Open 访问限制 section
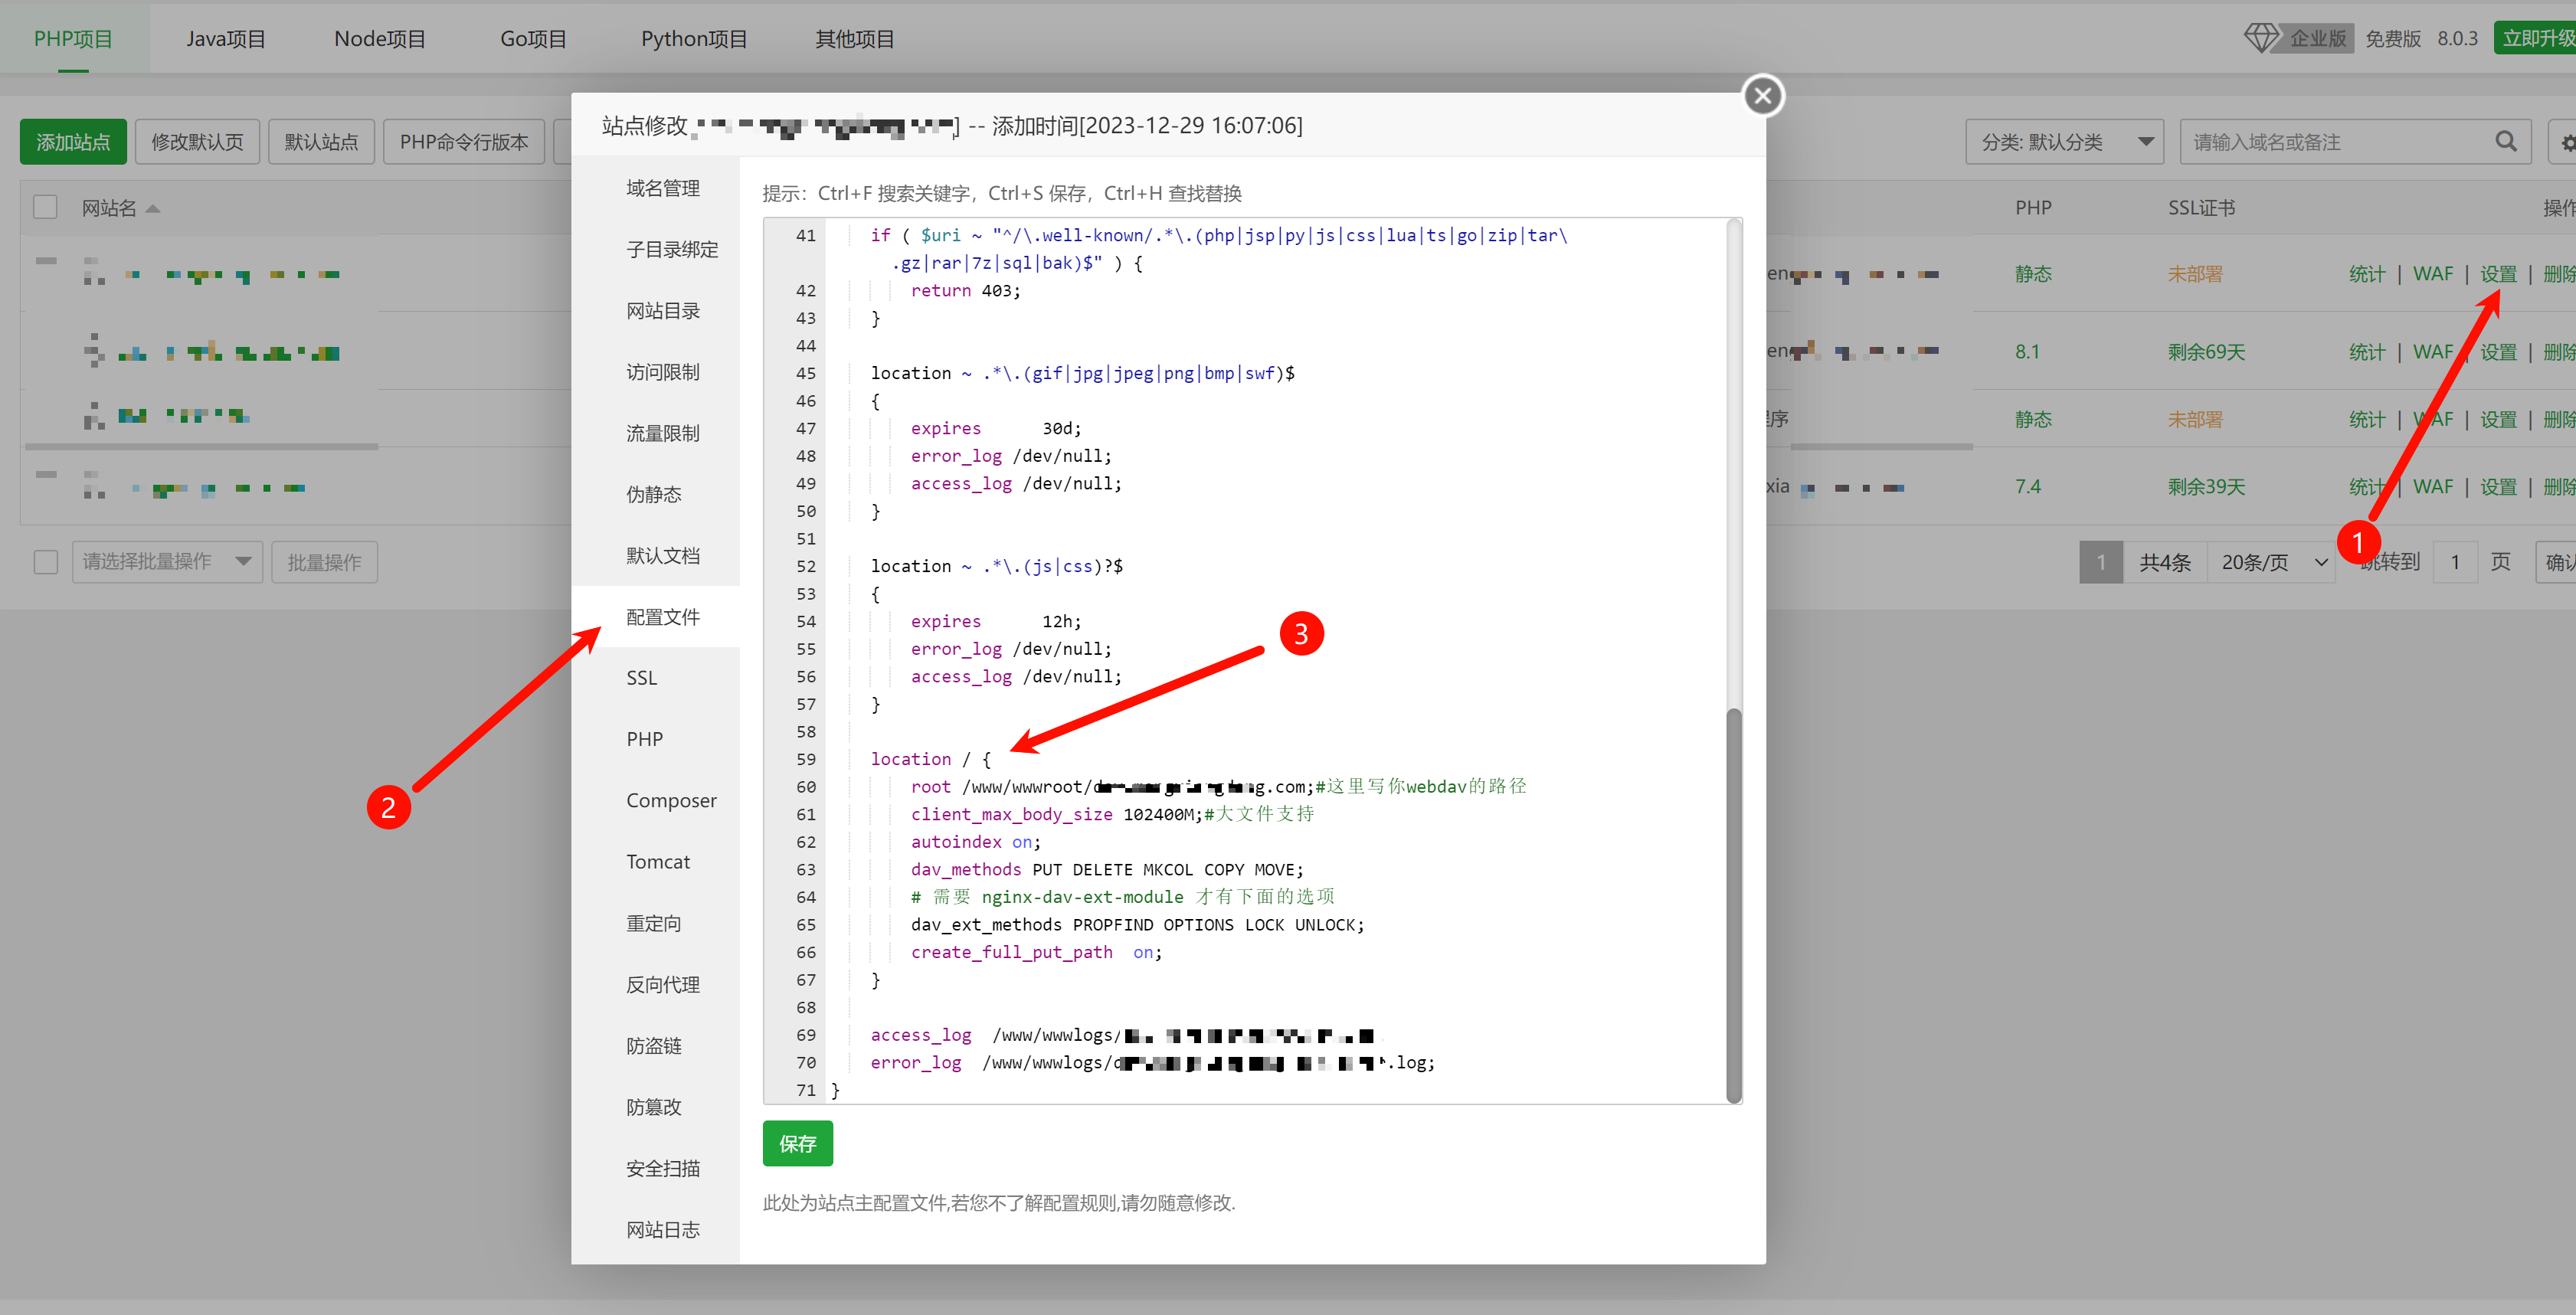2576x1315 pixels. pos(662,372)
